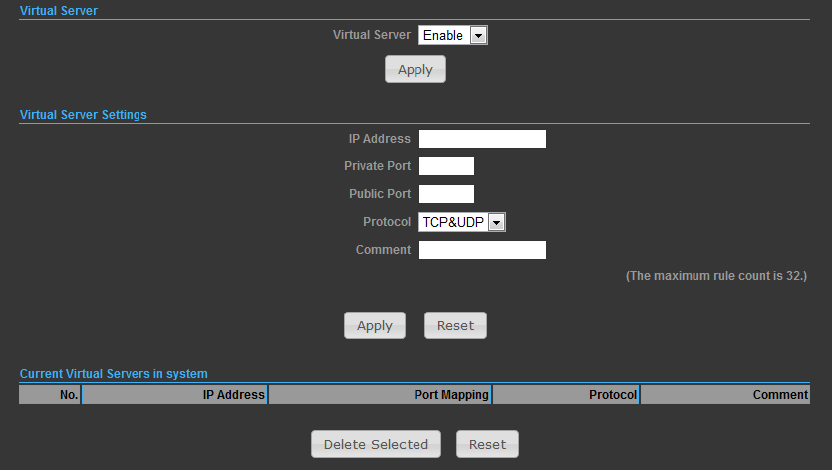
Task: Focus the Comment input field
Action: tap(482, 250)
